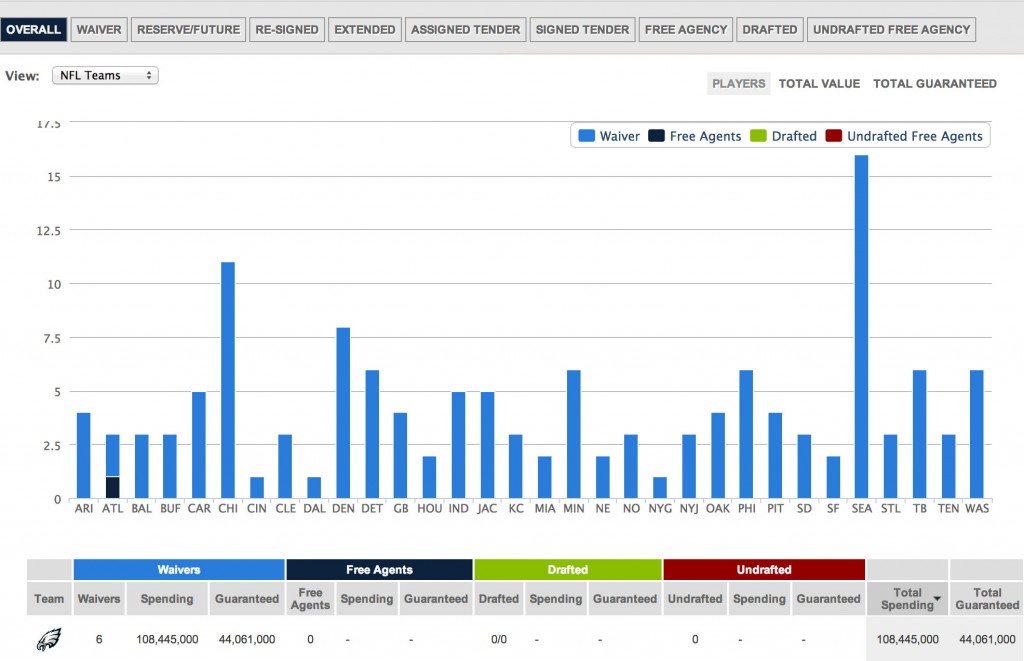Screen dimensions: 1024x661
Task: Select the Re-Signed tab
Action: pos(286,30)
